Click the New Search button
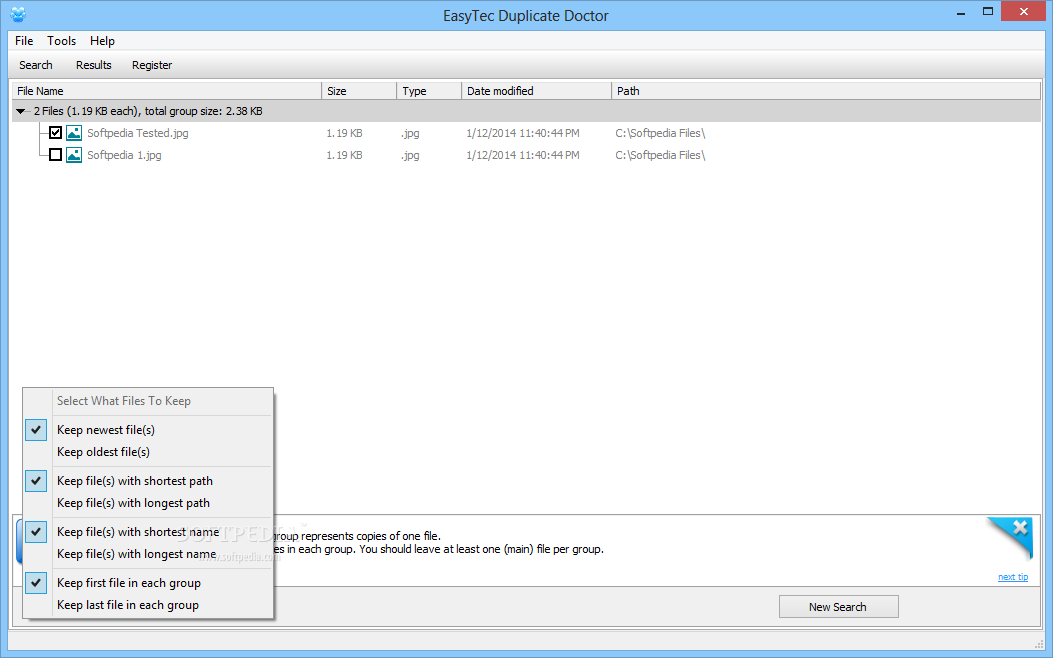 [x=838, y=607]
